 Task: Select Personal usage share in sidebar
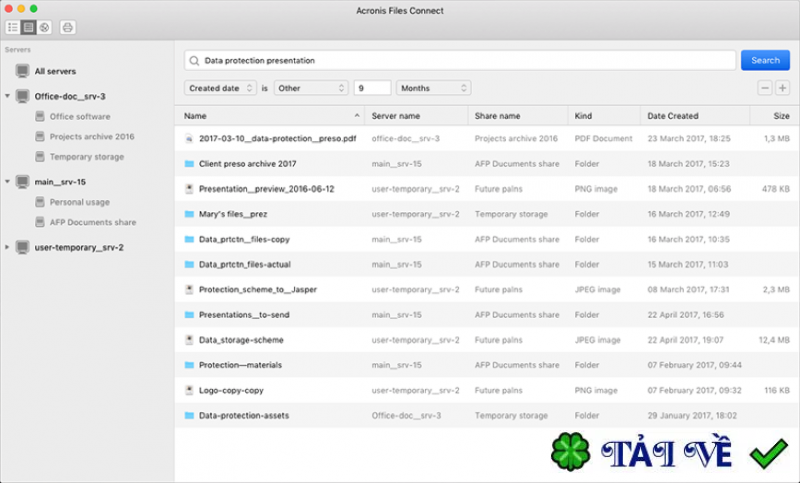point(80,202)
